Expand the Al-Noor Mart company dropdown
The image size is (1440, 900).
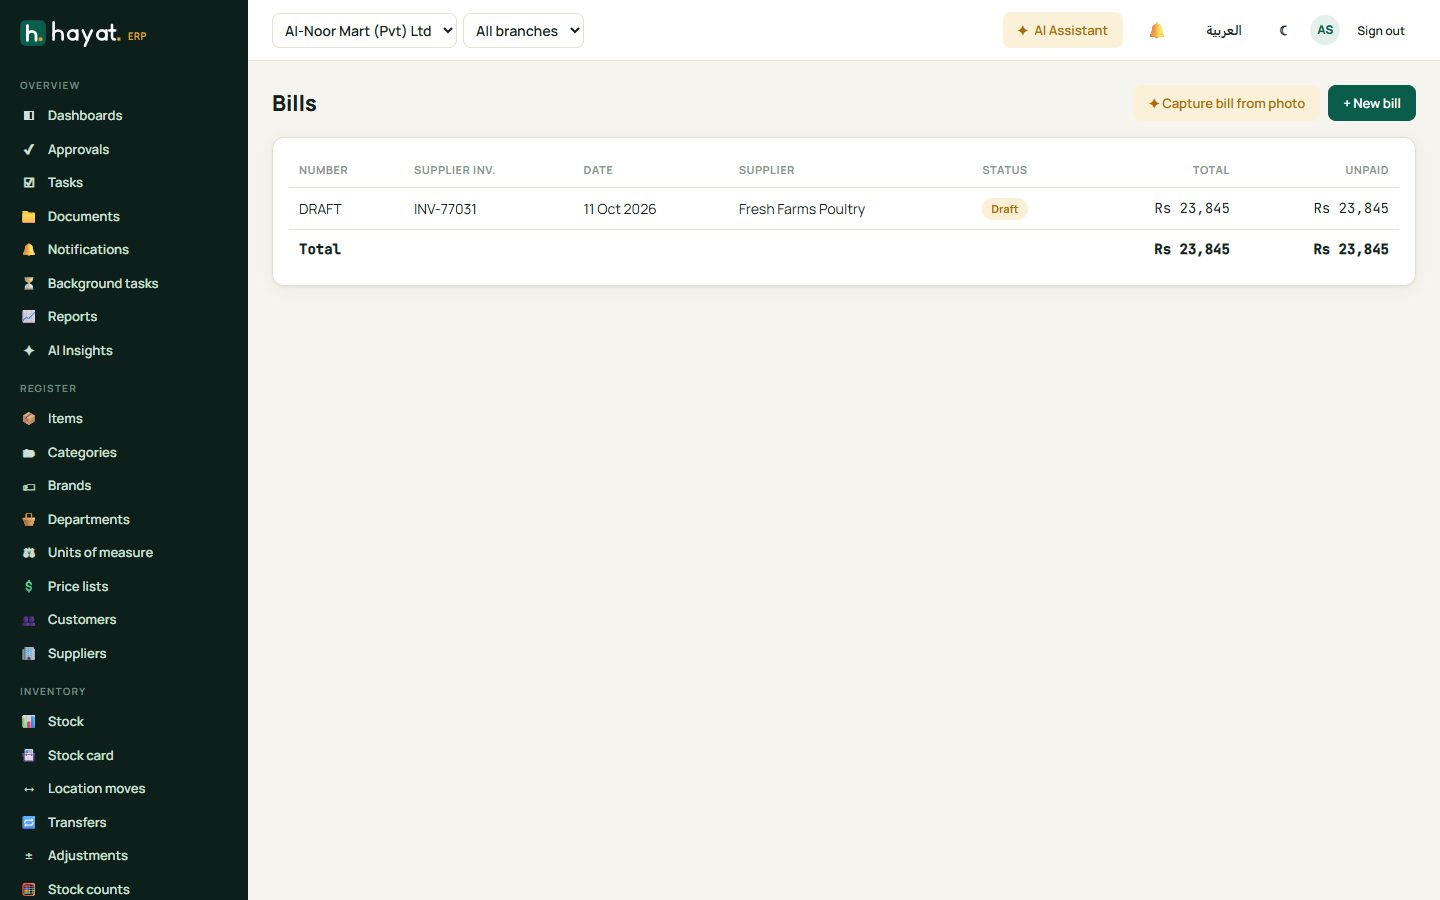pyautogui.click(x=364, y=31)
